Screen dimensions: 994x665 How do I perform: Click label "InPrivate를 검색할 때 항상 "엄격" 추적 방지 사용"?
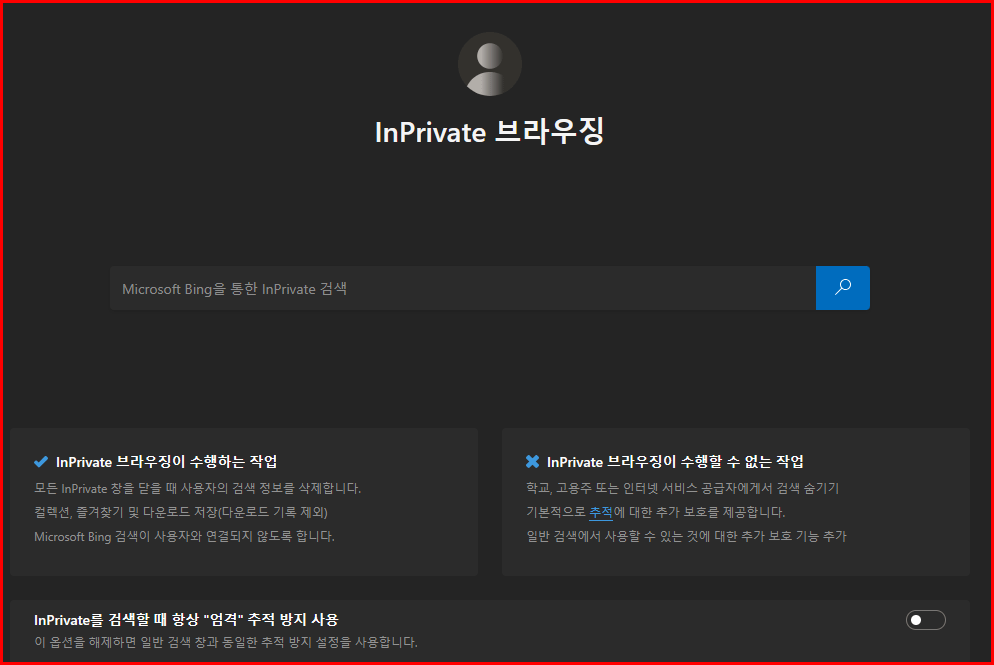[186, 619]
